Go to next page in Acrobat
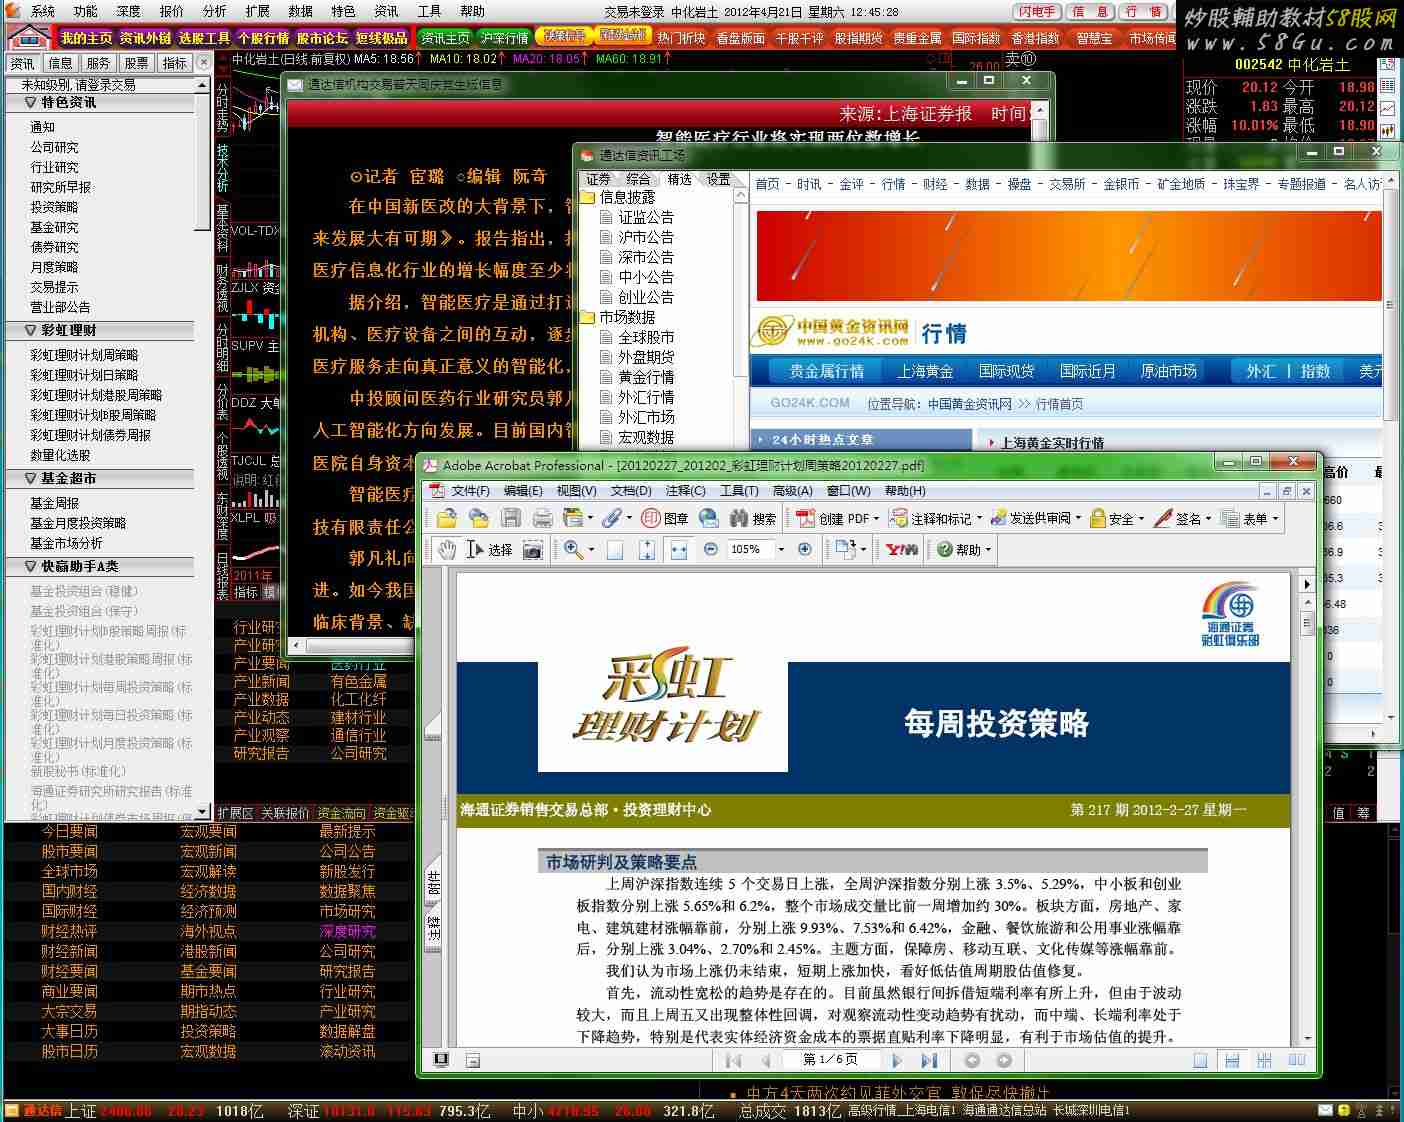The image size is (1404, 1122). coord(896,1060)
